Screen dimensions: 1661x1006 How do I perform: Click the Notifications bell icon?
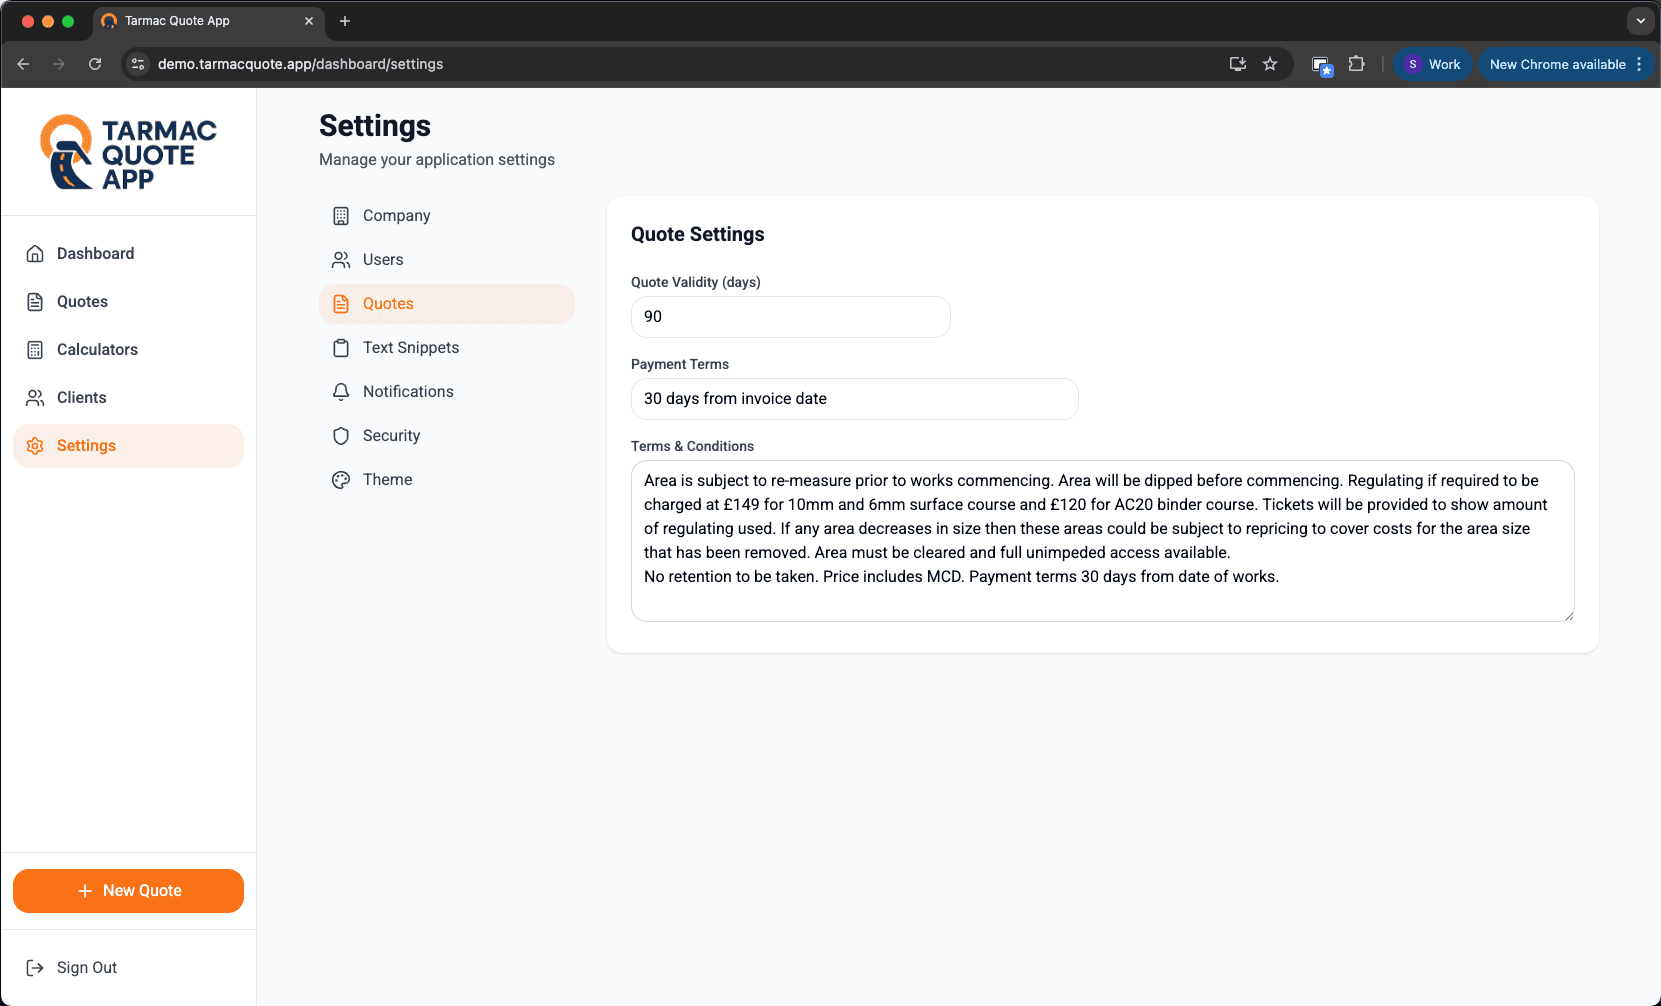click(341, 392)
